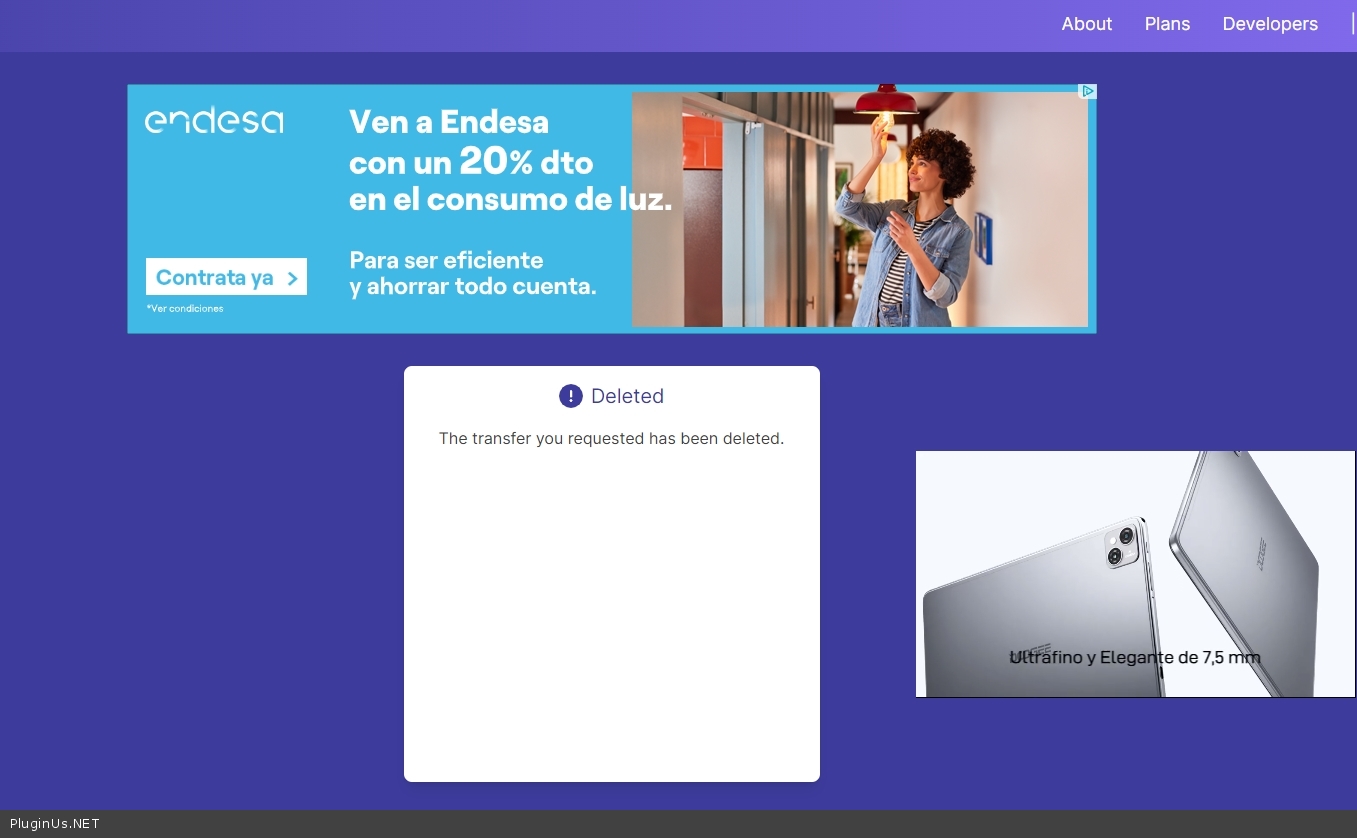
Task: Click the "Deleted" heading text
Action: click(627, 396)
